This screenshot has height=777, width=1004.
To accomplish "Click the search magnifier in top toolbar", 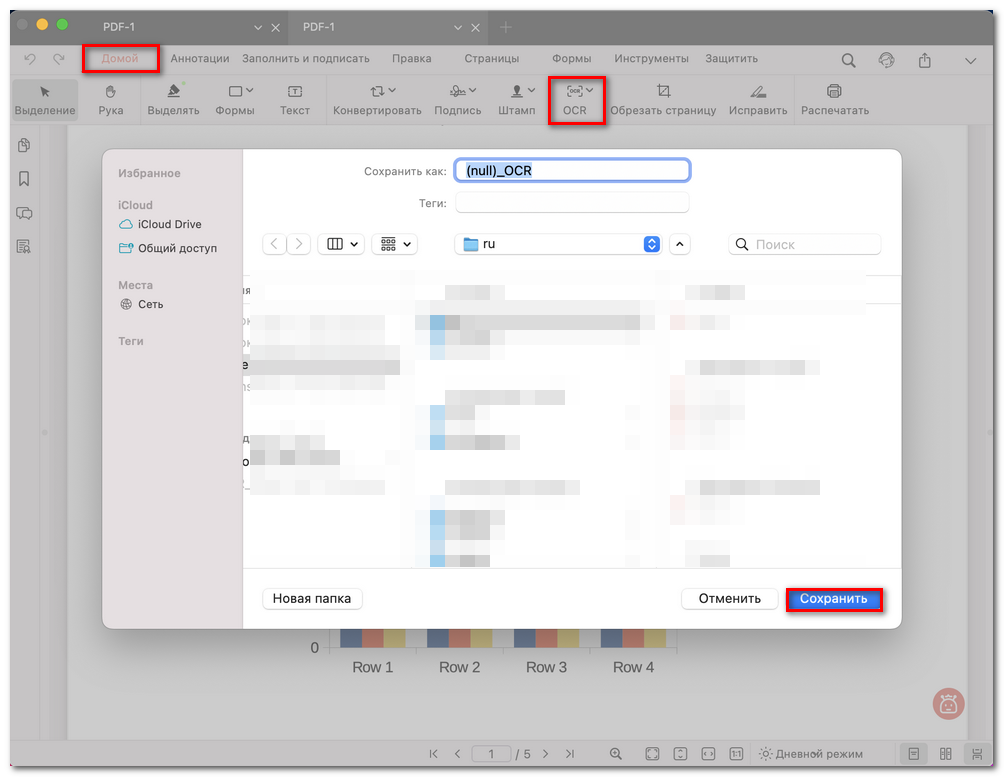I will pyautogui.click(x=848, y=60).
